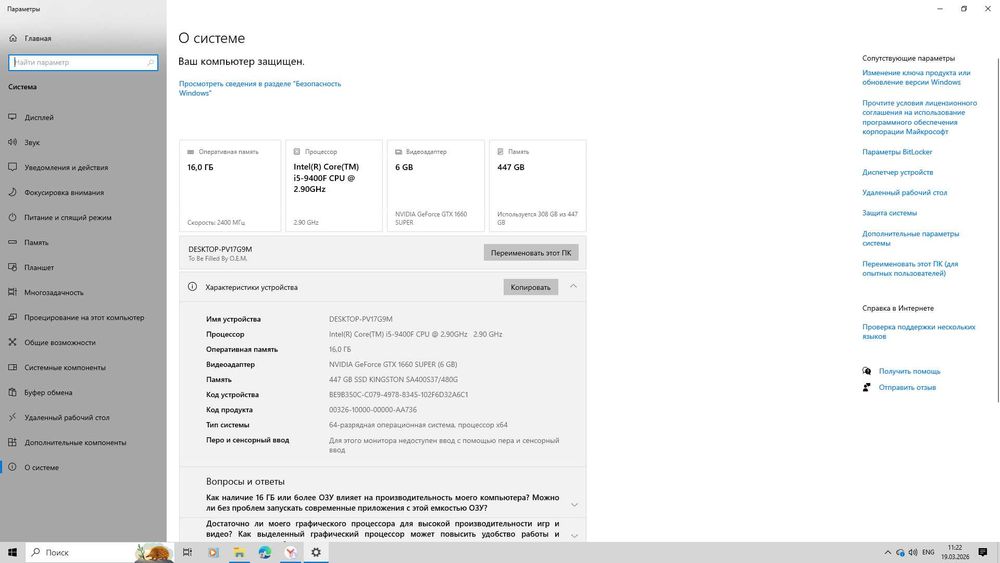Click the Проецирование на этот компьютер icon
The image size is (1000, 563).
click(12, 317)
